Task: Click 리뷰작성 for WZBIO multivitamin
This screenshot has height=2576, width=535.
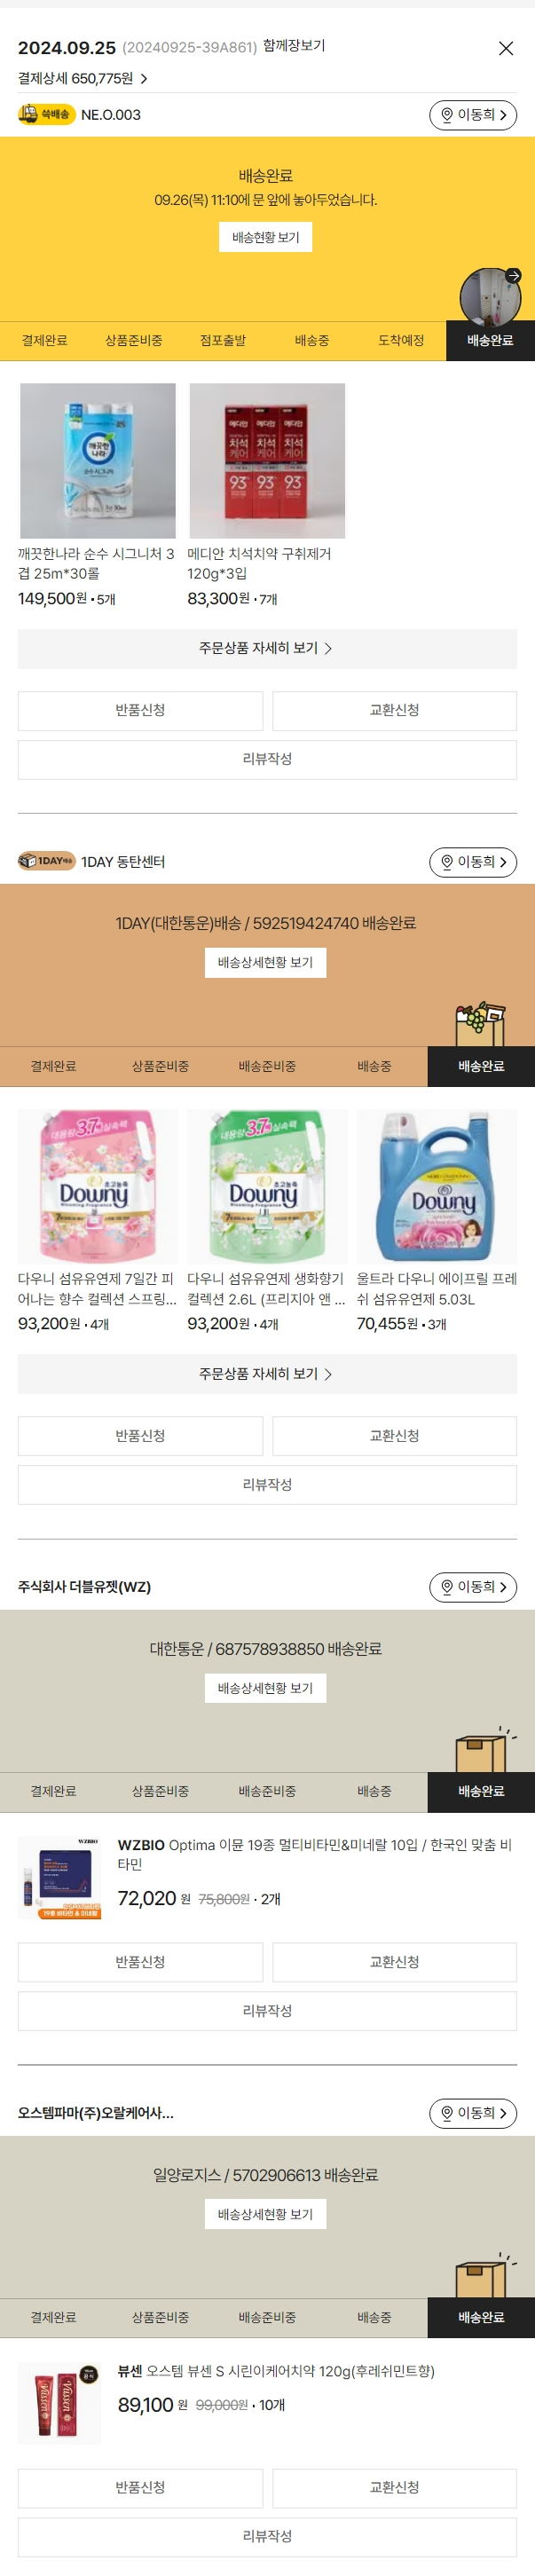Action: 267,2011
